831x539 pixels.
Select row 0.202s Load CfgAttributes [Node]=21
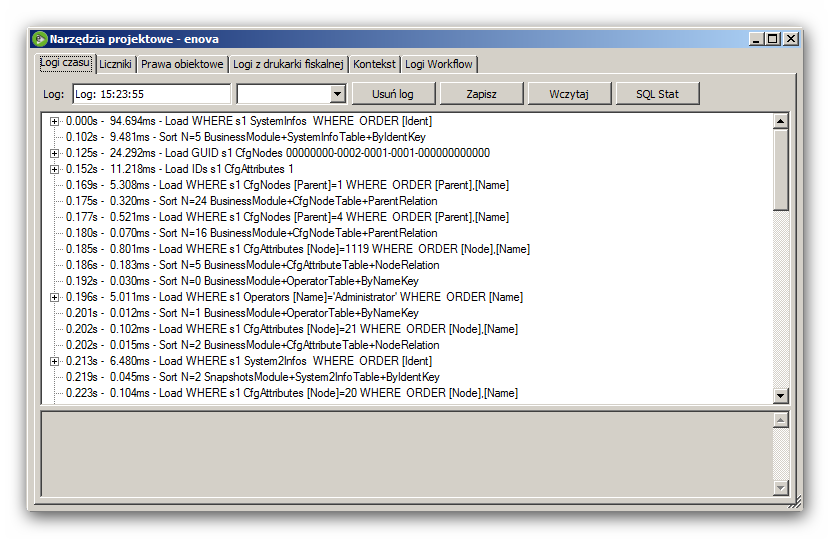click(x=292, y=329)
